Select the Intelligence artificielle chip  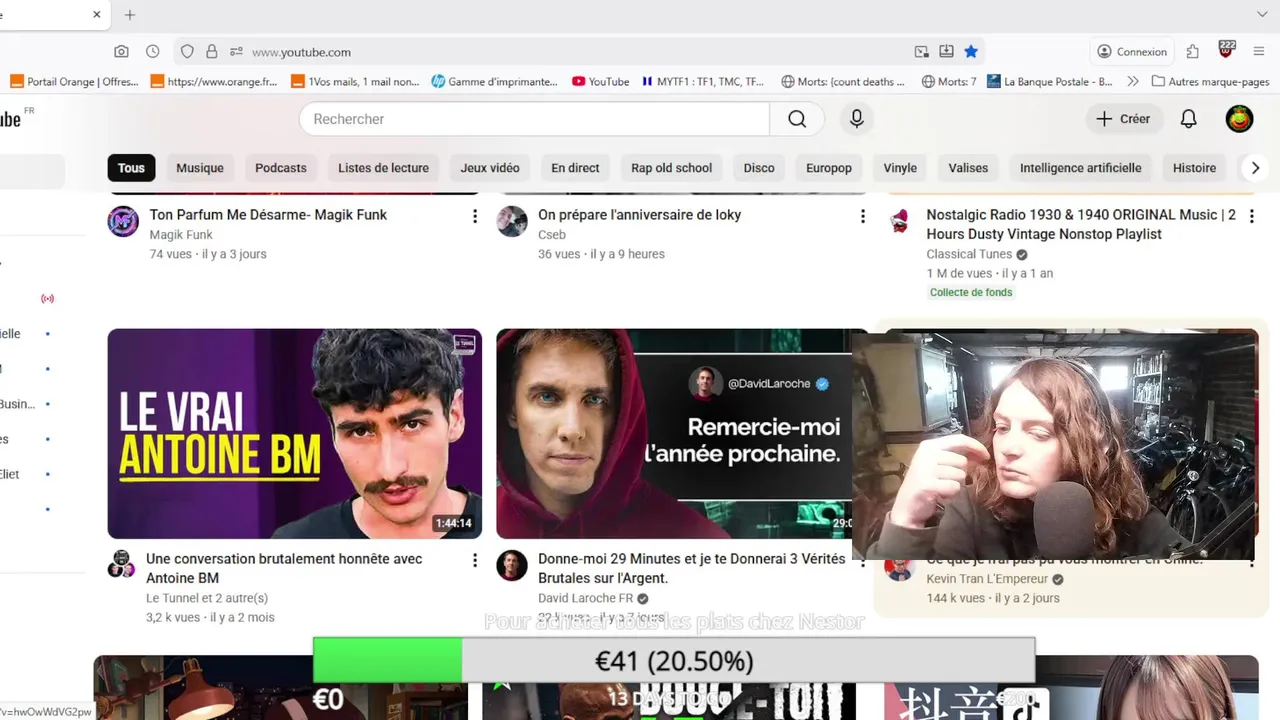1080,168
